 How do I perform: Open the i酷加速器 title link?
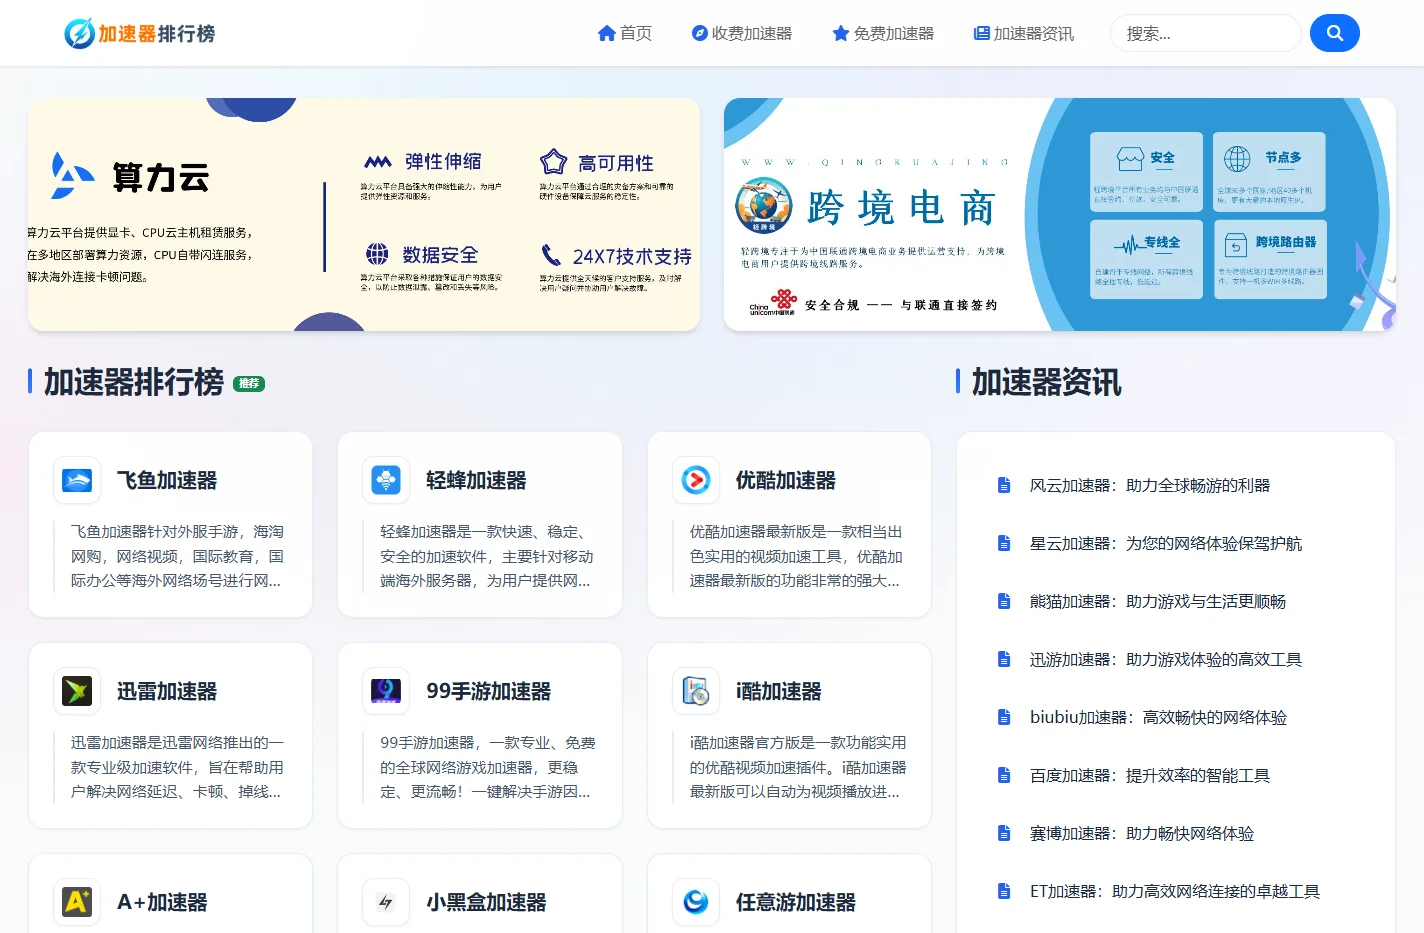pyautogui.click(x=779, y=691)
